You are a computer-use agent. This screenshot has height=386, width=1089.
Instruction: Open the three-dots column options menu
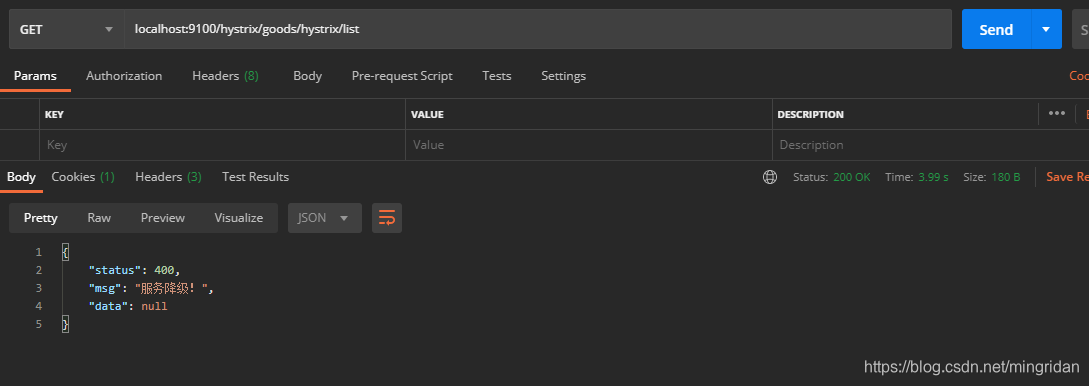(x=1057, y=113)
